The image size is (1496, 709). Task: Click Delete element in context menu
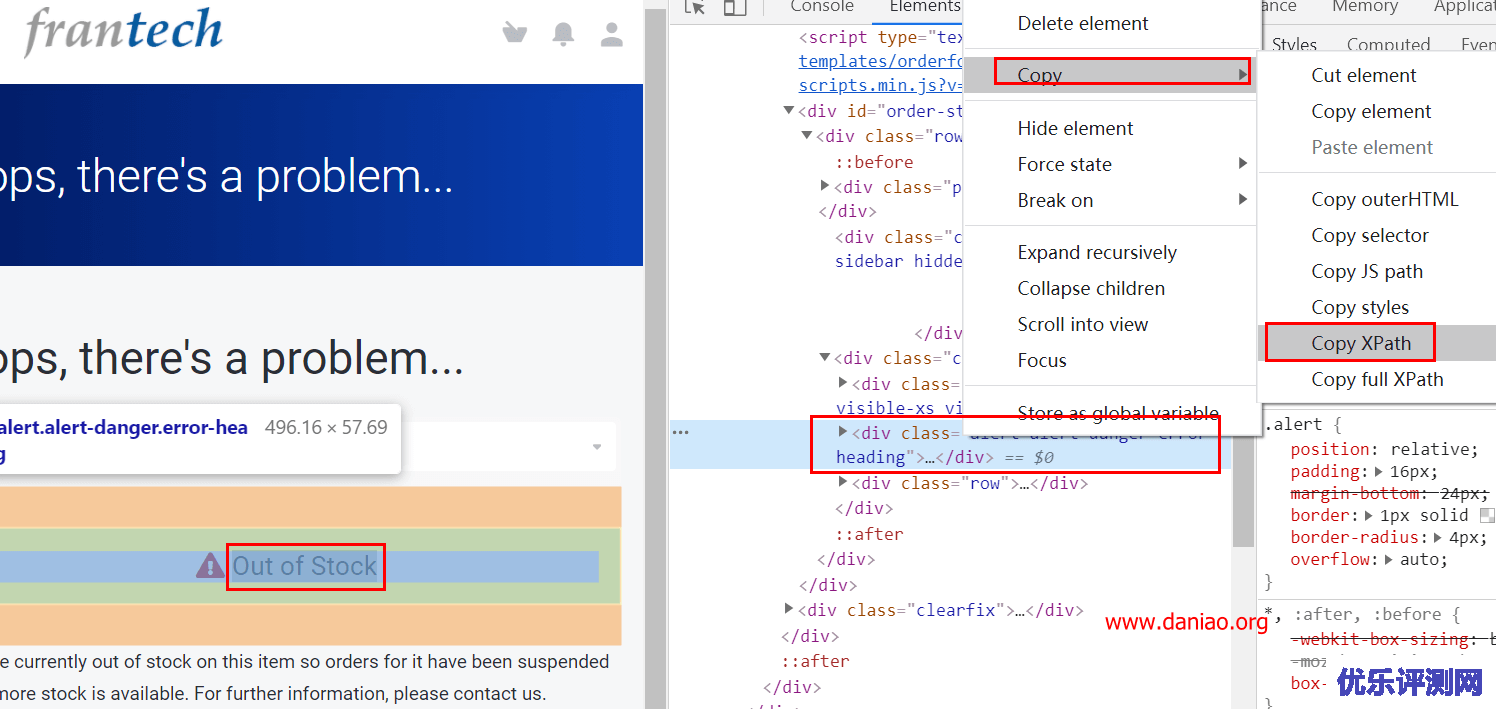point(1082,23)
